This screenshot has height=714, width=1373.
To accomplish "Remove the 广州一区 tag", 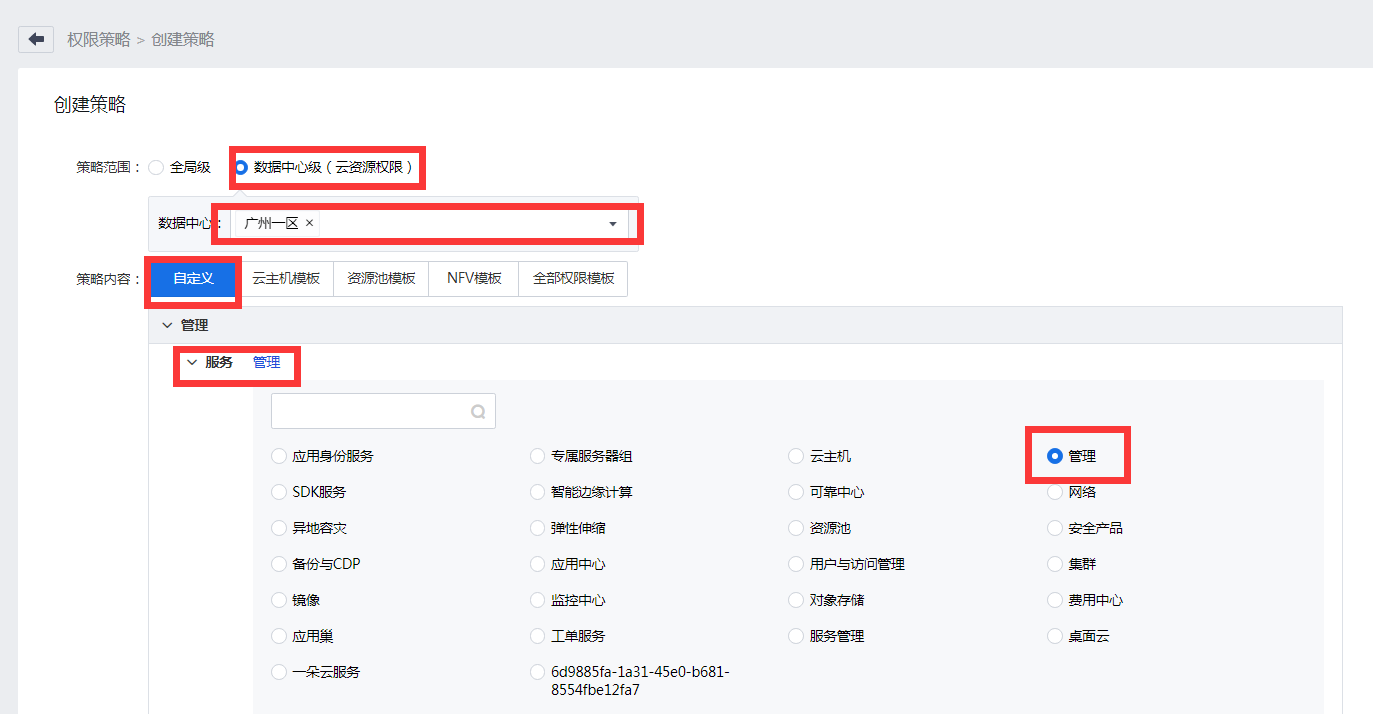I will click(309, 223).
